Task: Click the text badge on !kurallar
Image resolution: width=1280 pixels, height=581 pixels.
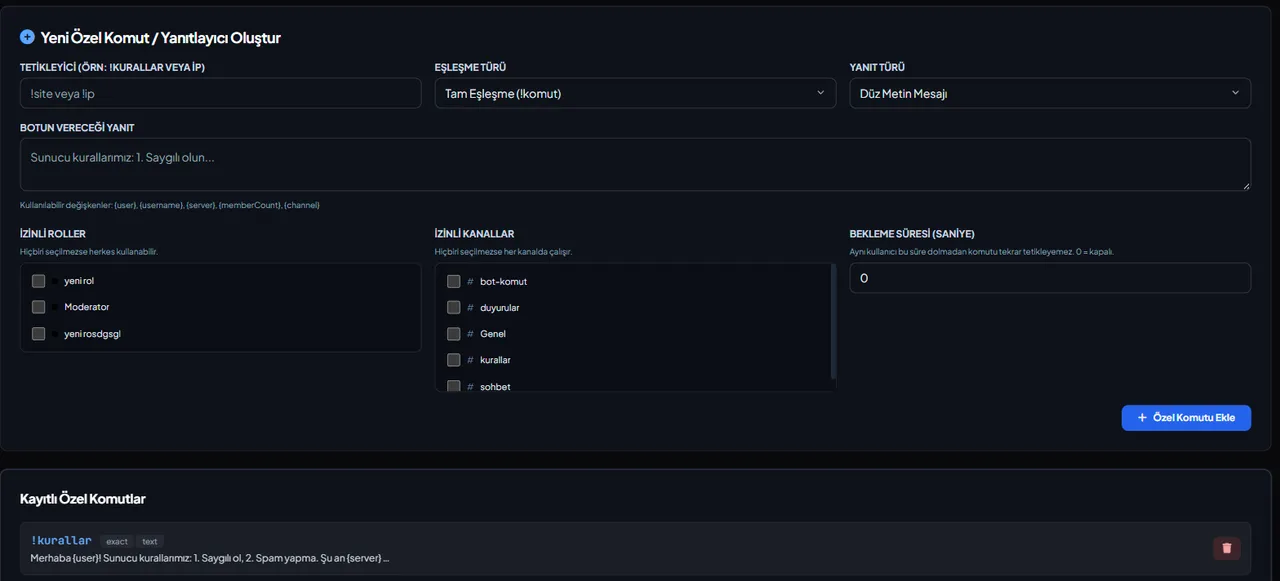Action: pyautogui.click(x=150, y=541)
